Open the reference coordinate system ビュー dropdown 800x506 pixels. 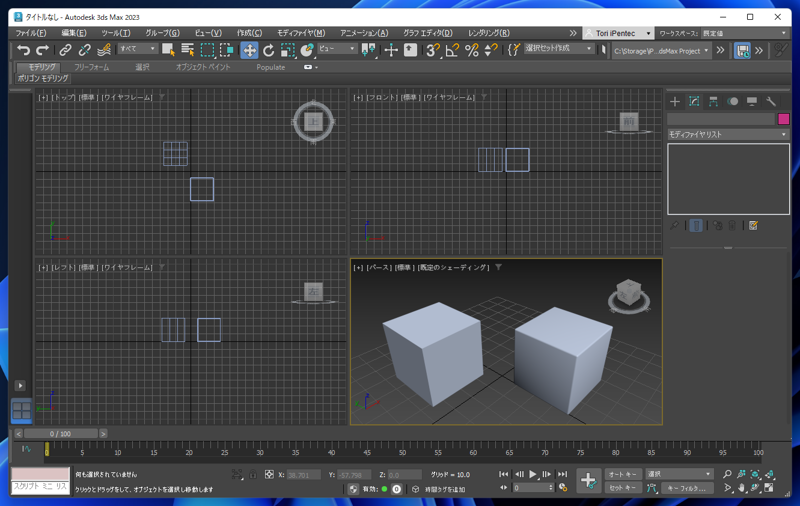tap(337, 48)
